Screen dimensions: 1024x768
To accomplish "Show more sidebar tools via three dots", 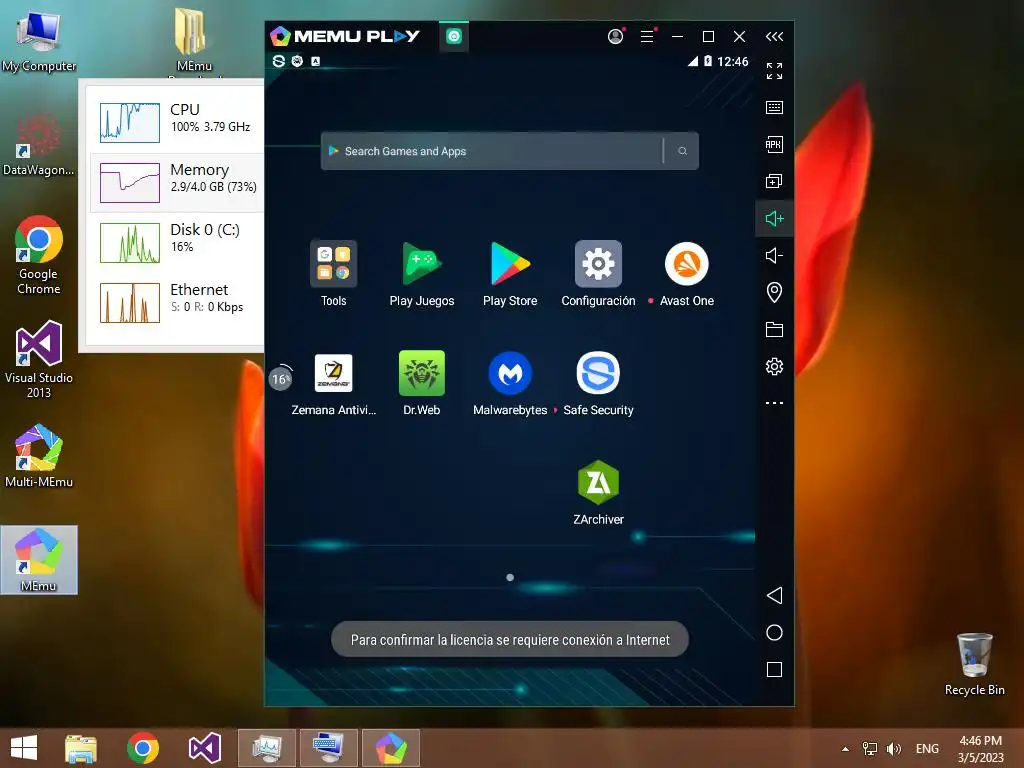I will pos(775,403).
